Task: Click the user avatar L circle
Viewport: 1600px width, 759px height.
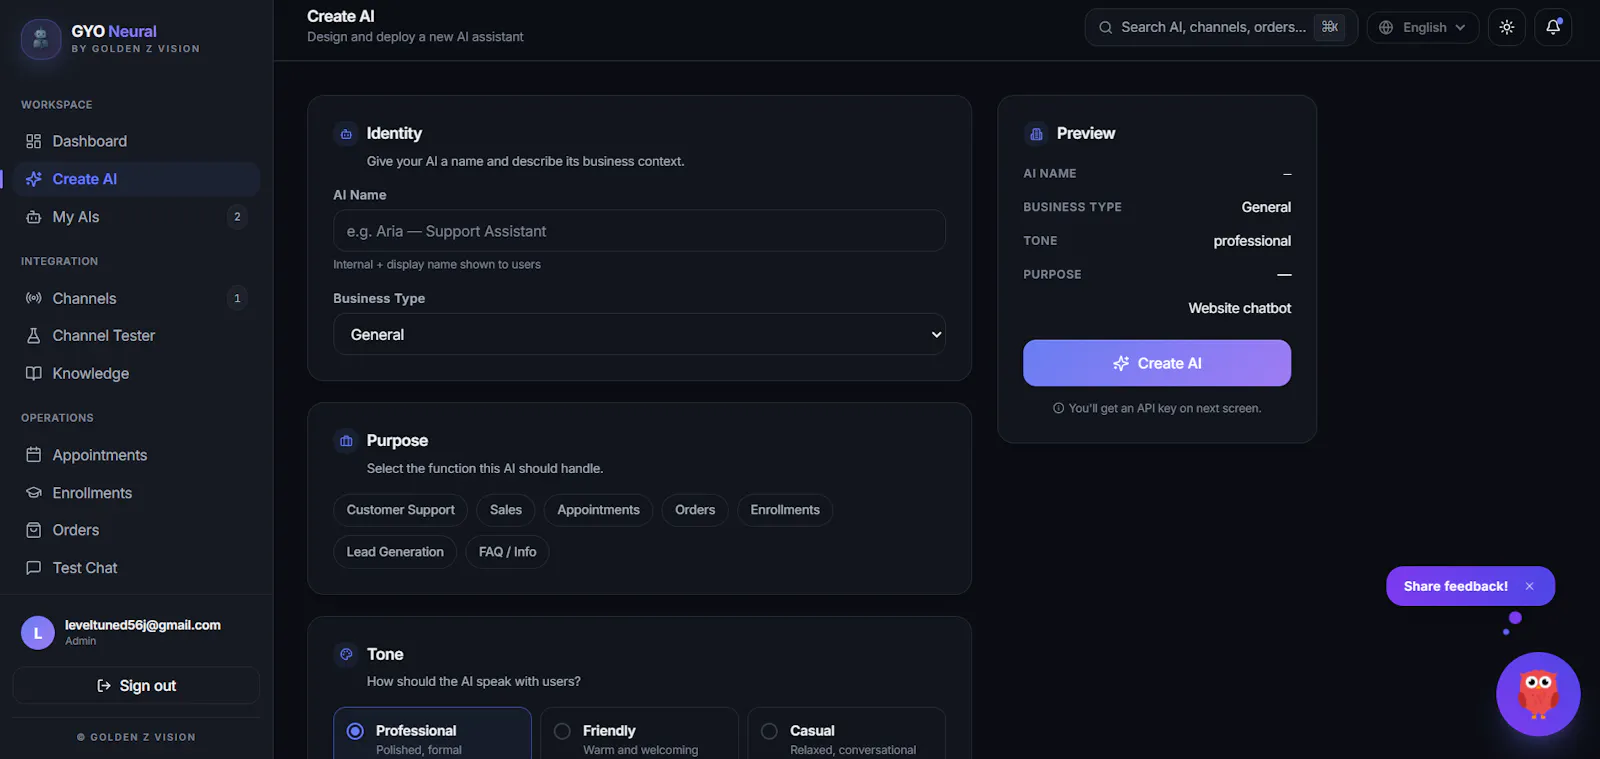Action: [x=38, y=633]
